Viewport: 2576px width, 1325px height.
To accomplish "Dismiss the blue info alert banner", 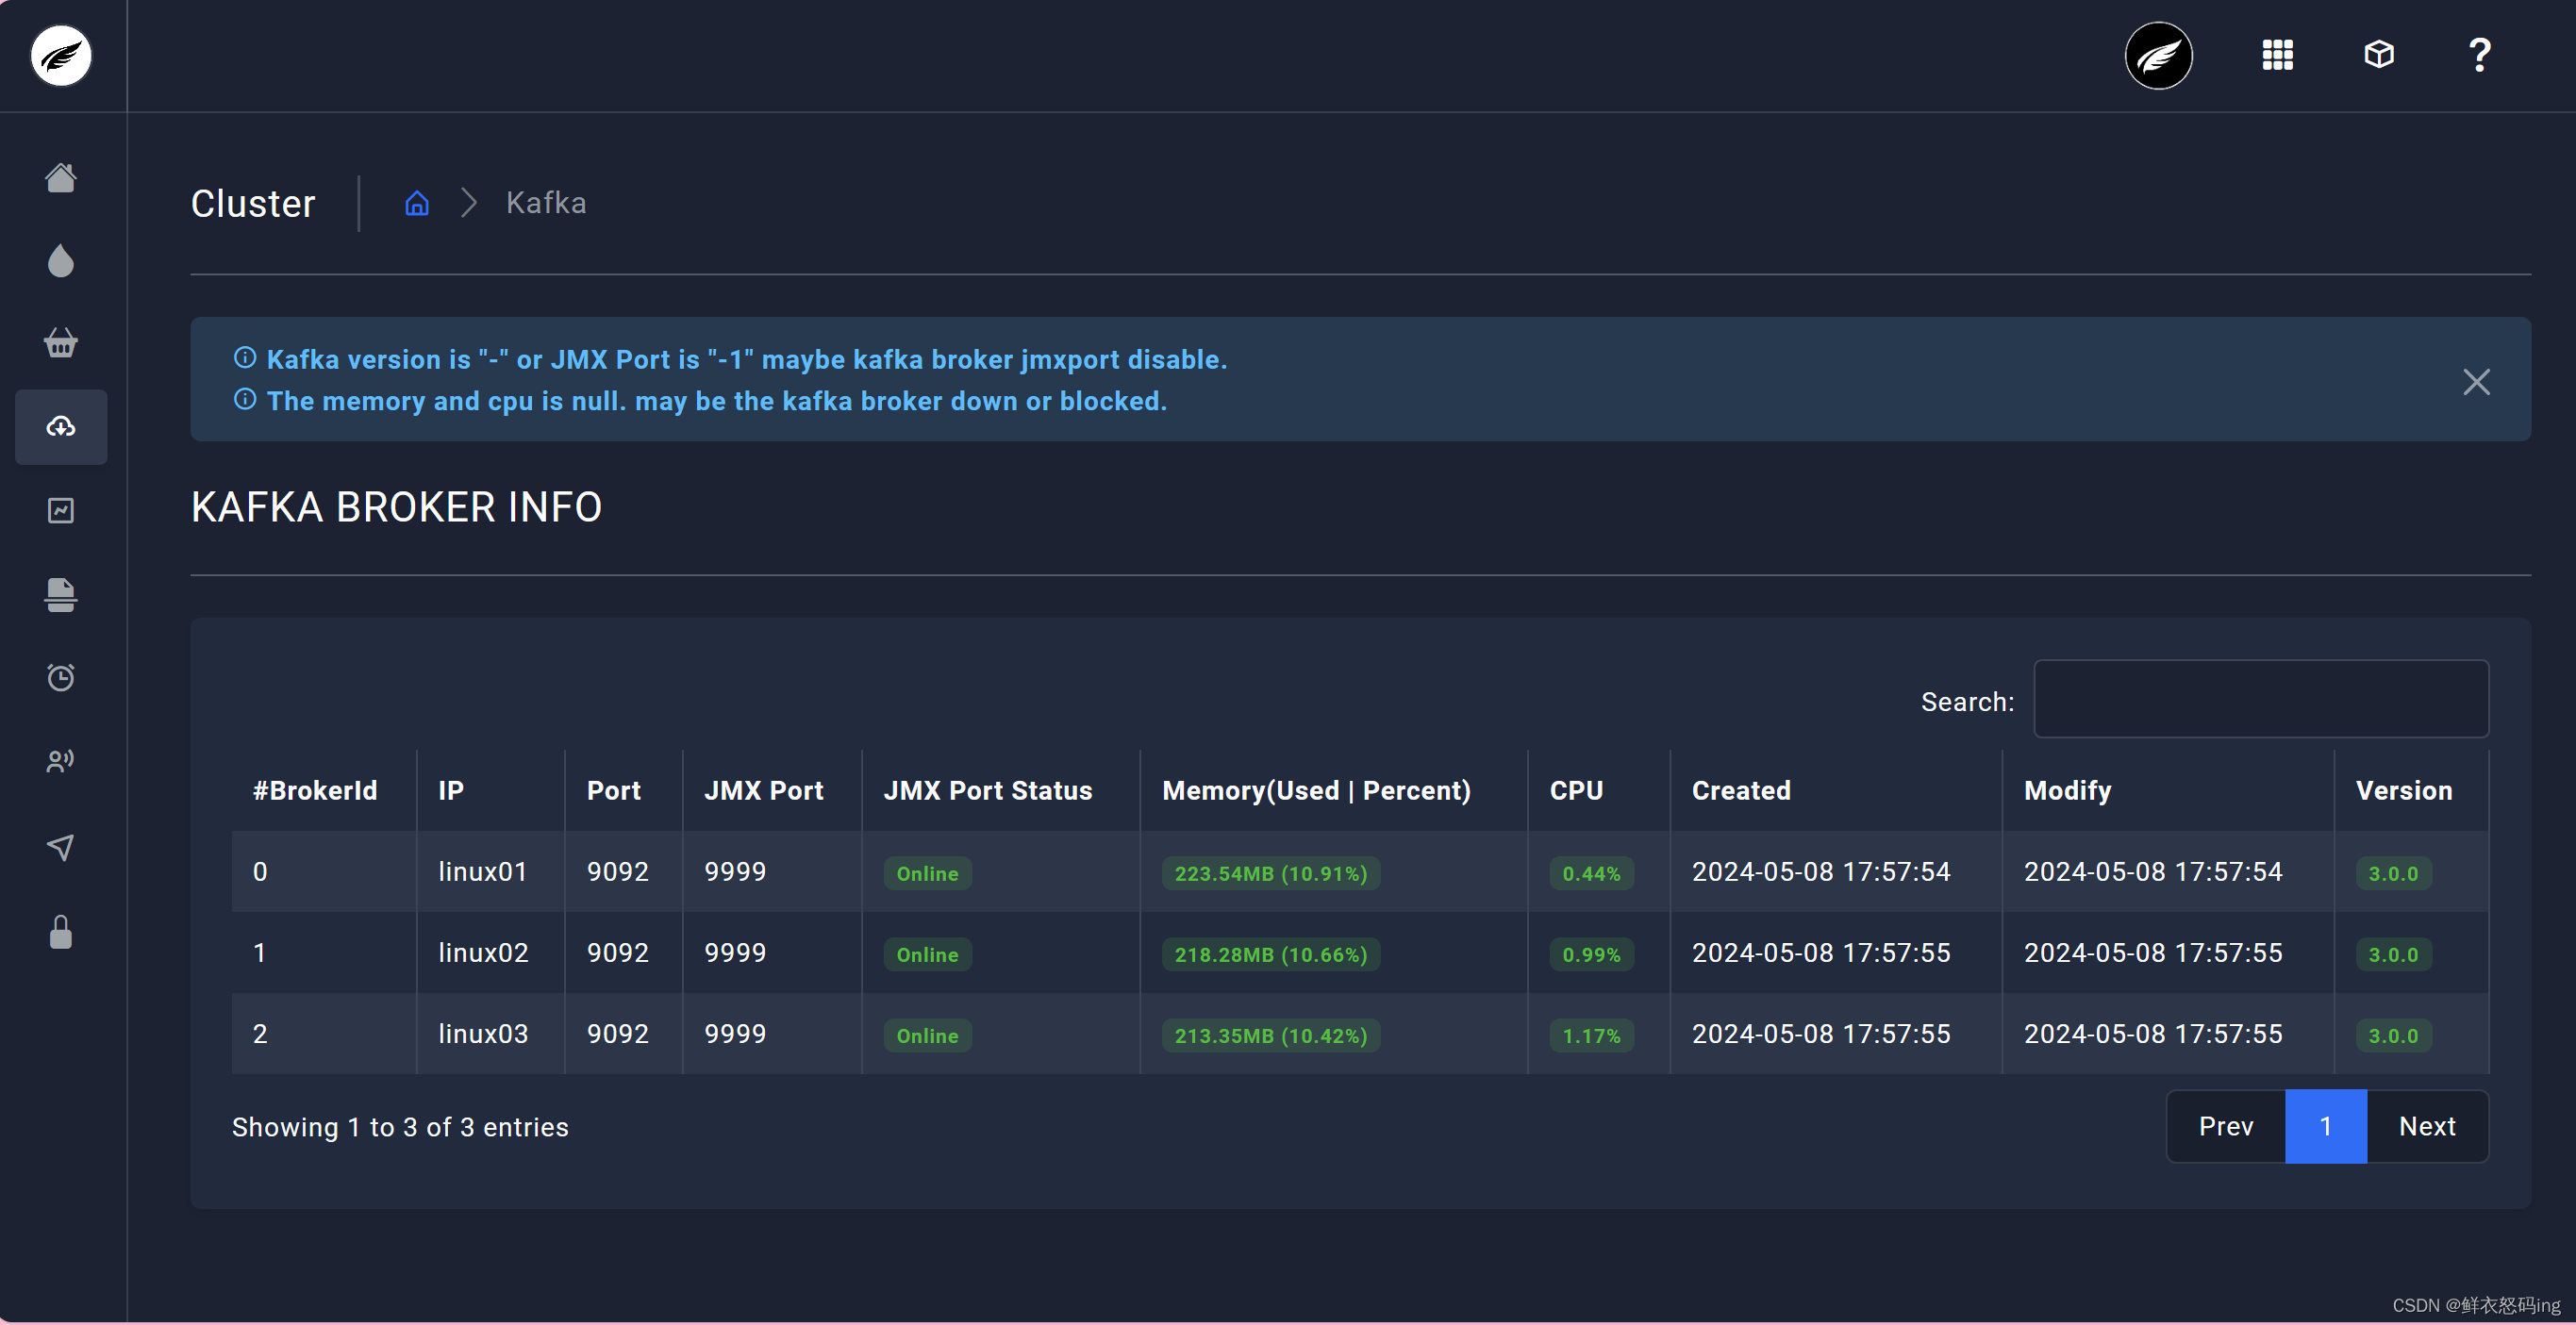I will pos(2476,382).
